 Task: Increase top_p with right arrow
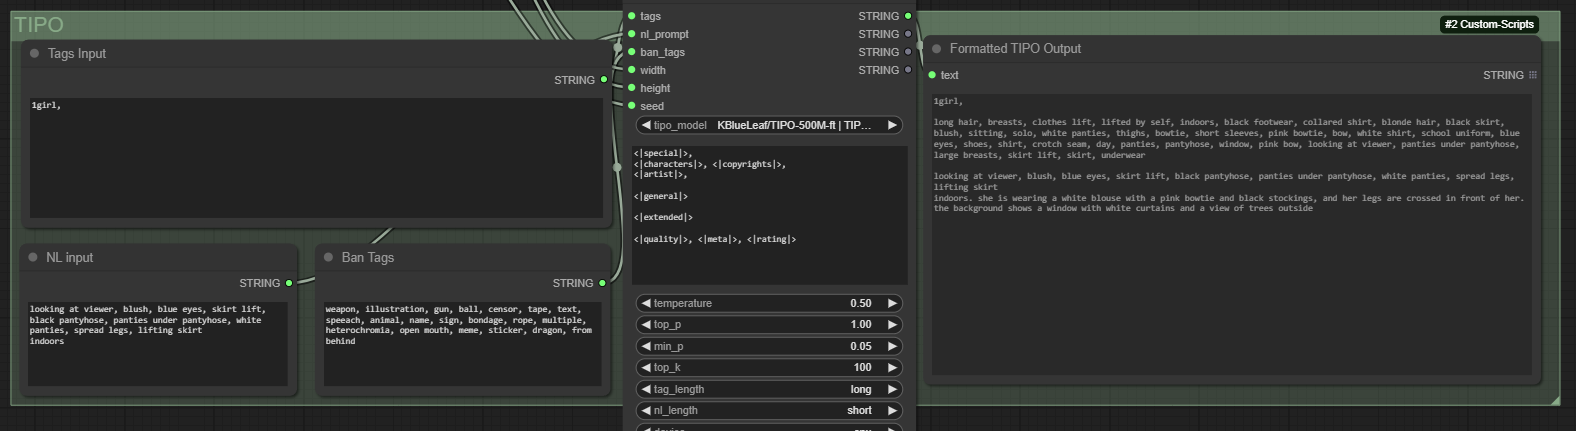pos(892,324)
